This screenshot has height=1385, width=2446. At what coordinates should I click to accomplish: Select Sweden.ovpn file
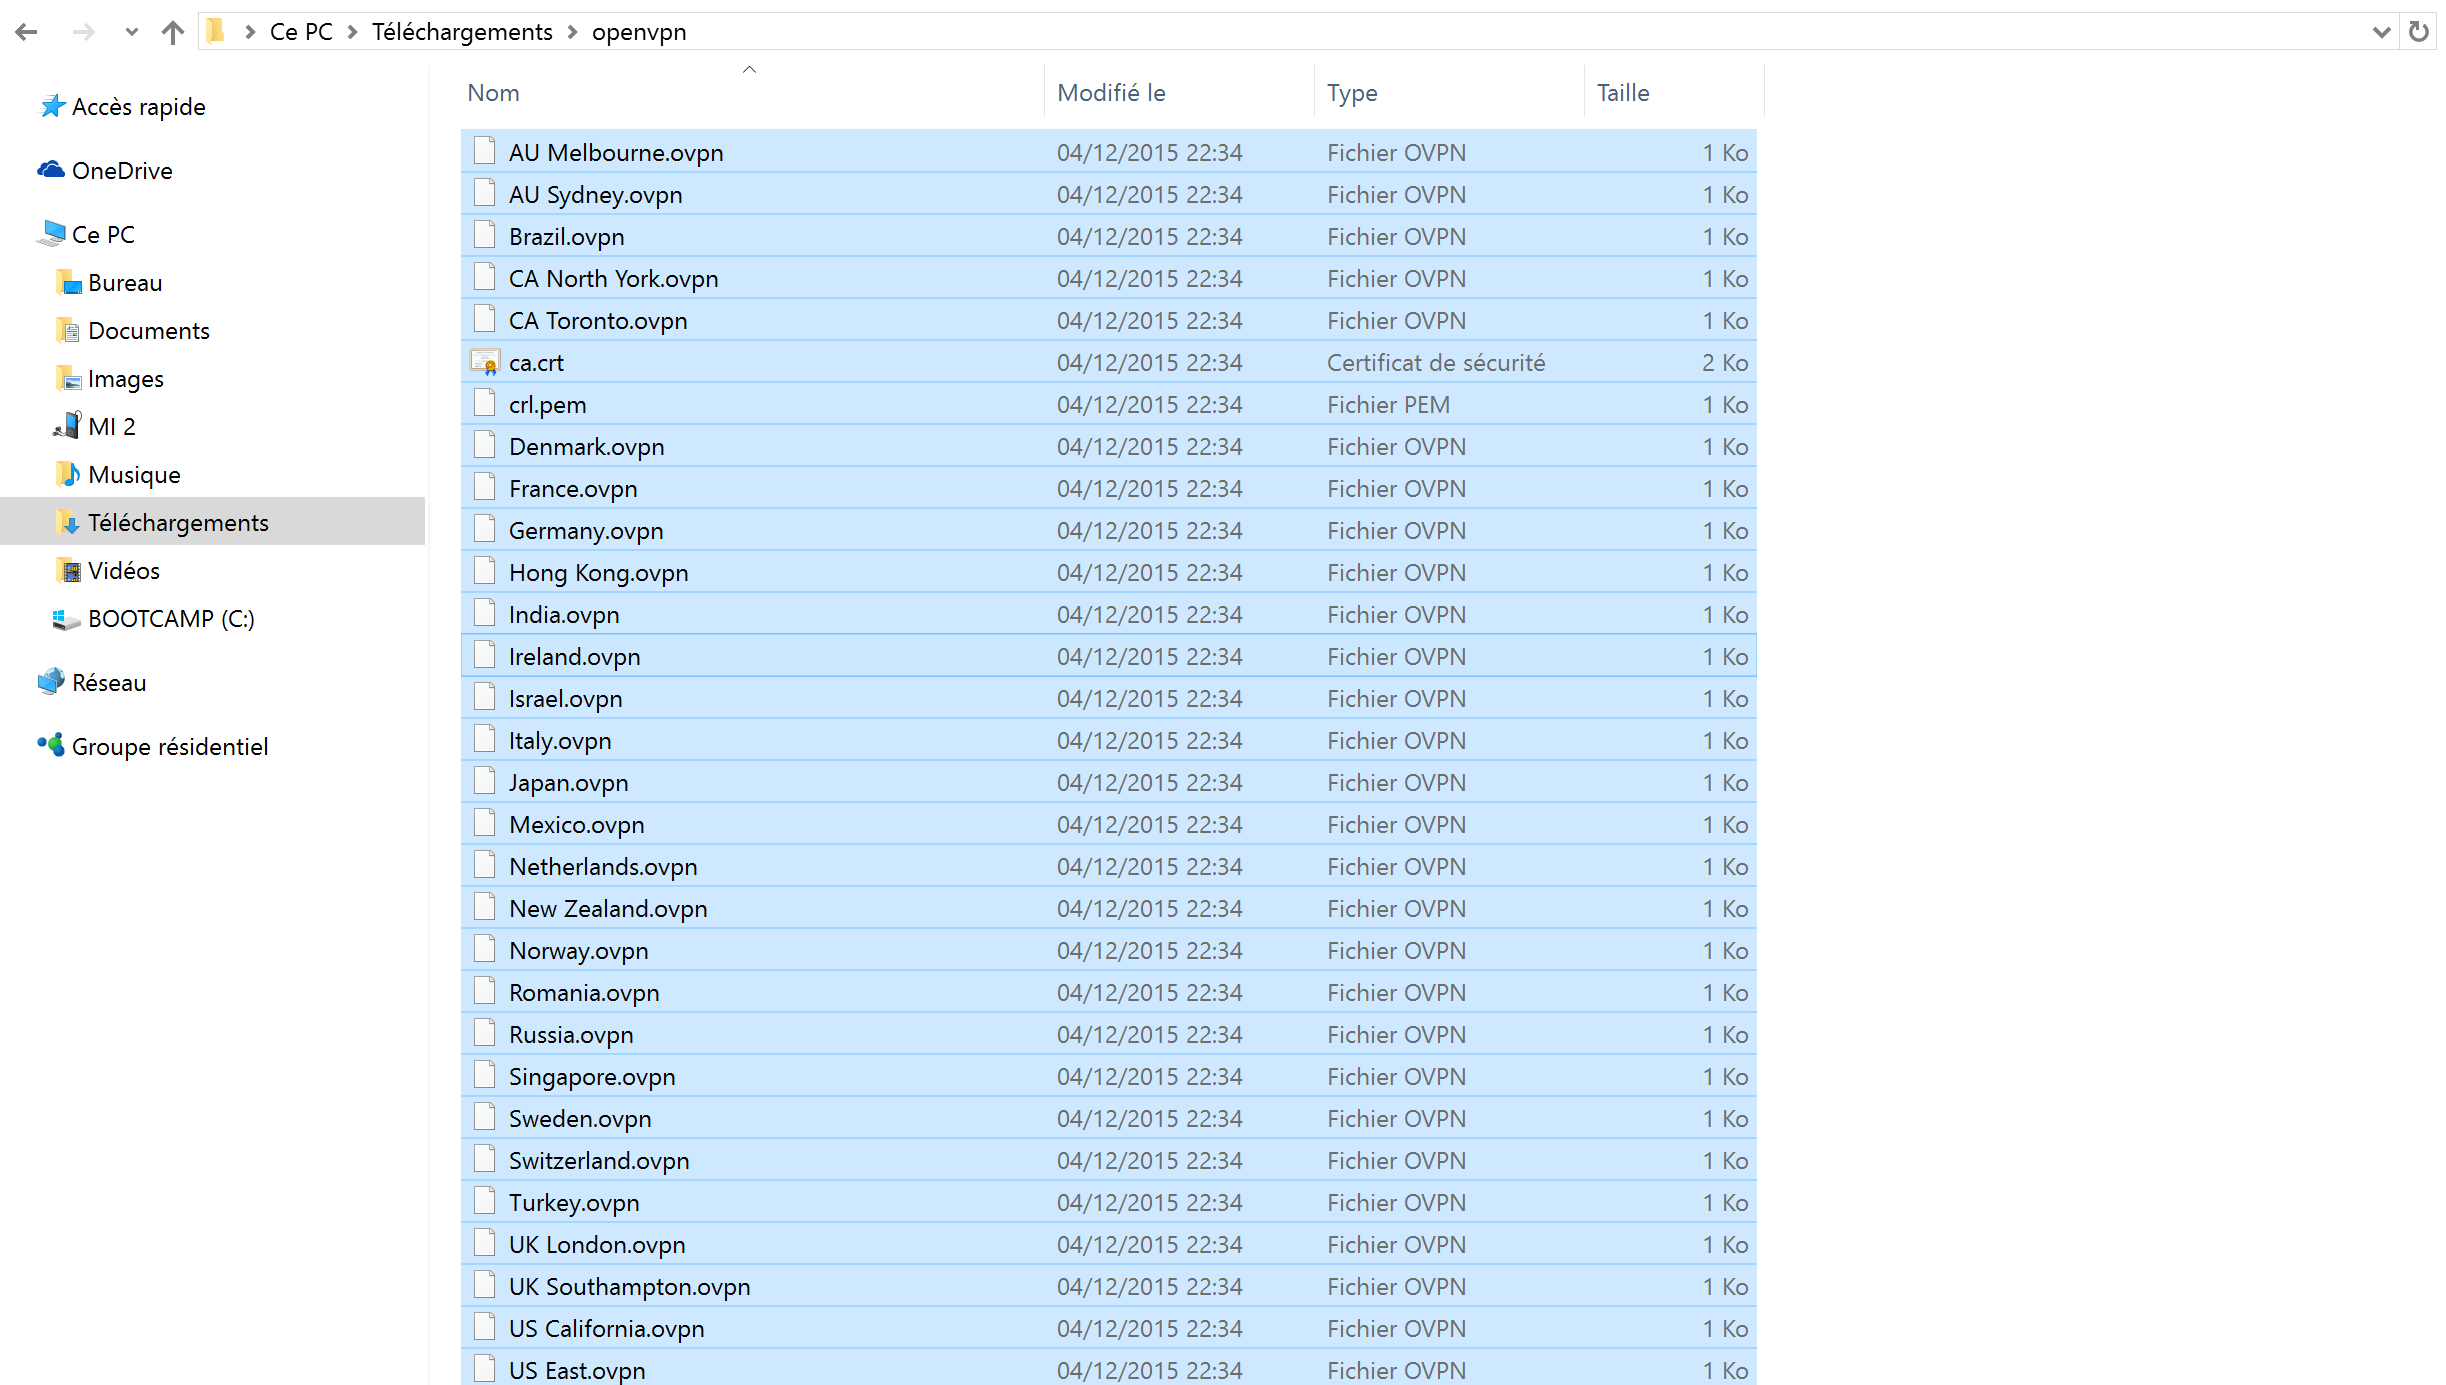pyautogui.click(x=1108, y=1118)
